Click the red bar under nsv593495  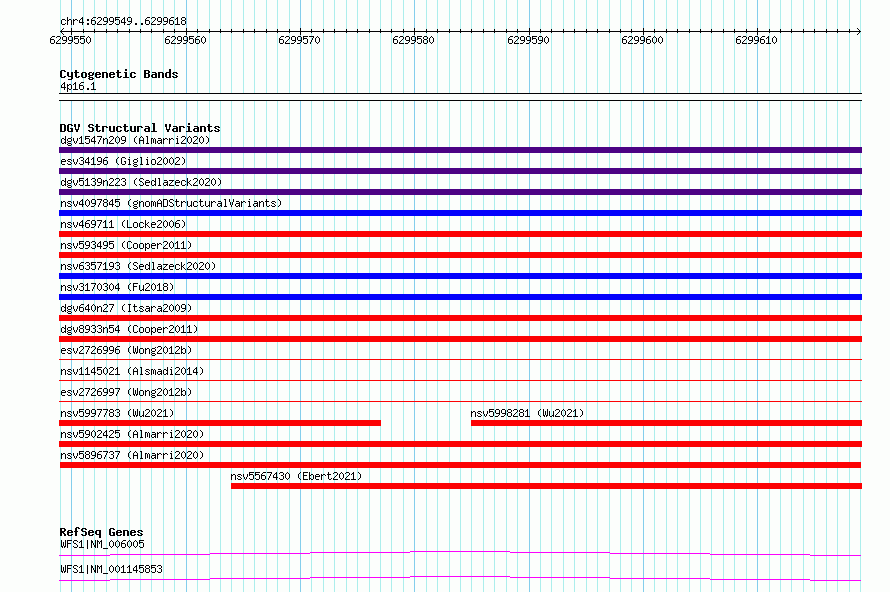click(x=460, y=255)
